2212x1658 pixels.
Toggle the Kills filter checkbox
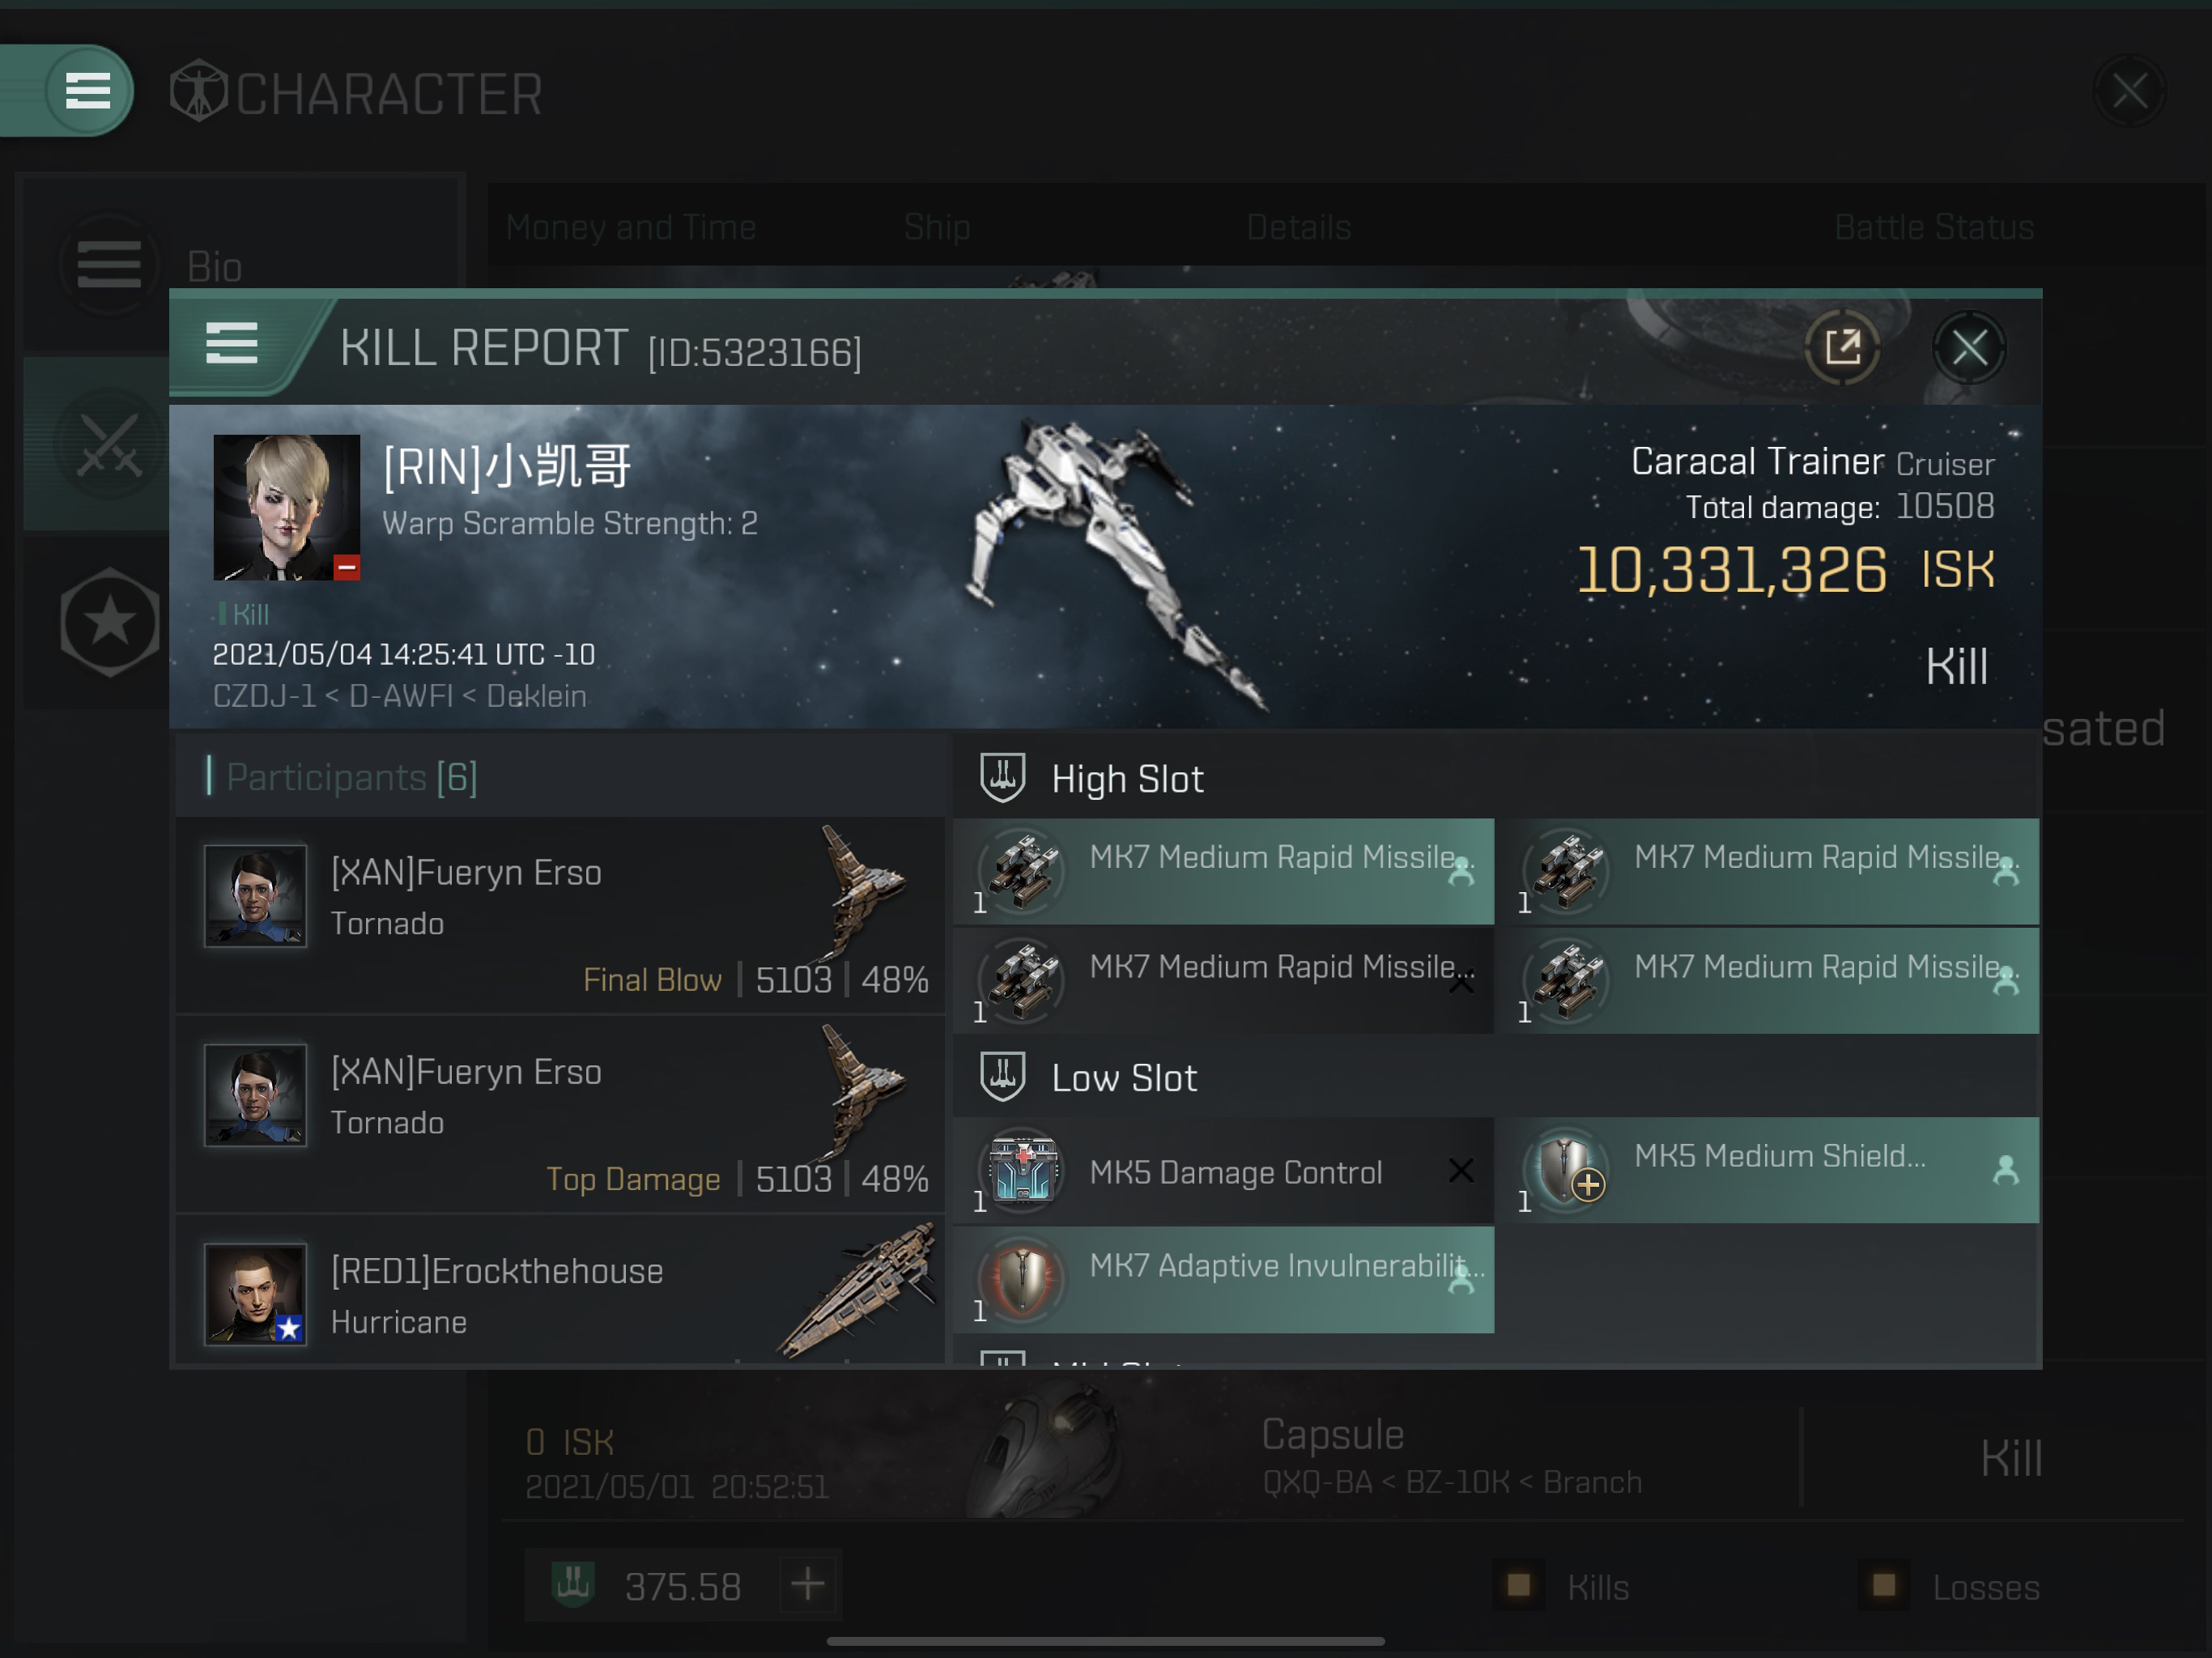coord(1519,1585)
